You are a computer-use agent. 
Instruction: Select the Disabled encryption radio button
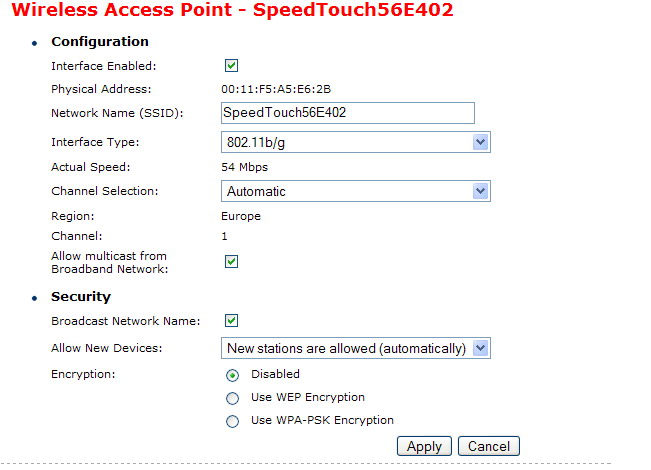pos(232,375)
